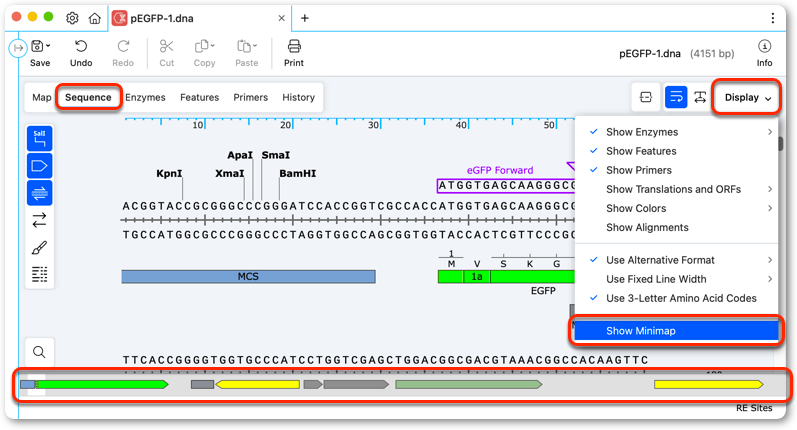Click the BamHI enzyme site label
Screen dimensions: 797x430
click(x=297, y=173)
